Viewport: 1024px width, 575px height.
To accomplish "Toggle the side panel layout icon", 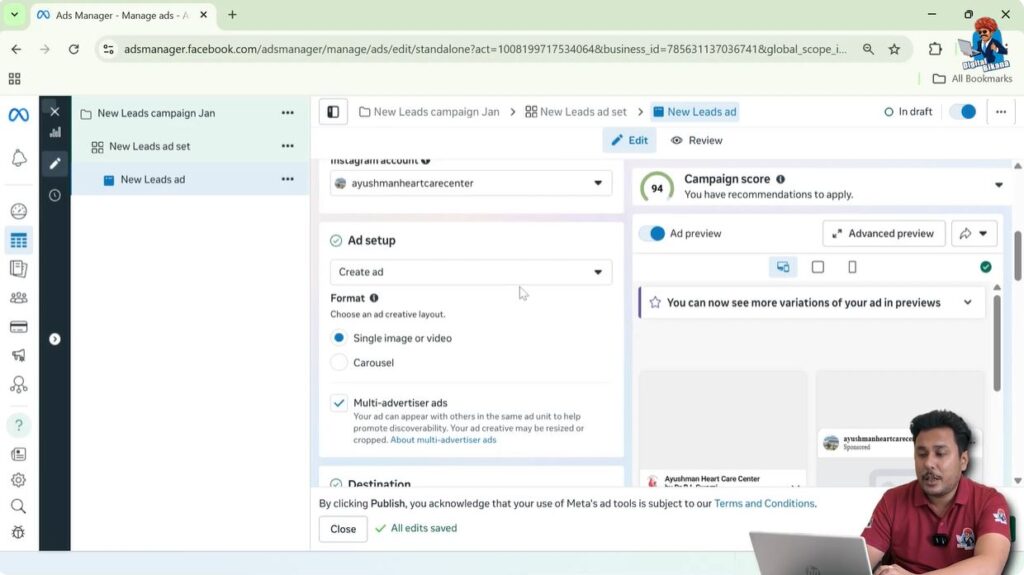I will click(x=333, y=112).
